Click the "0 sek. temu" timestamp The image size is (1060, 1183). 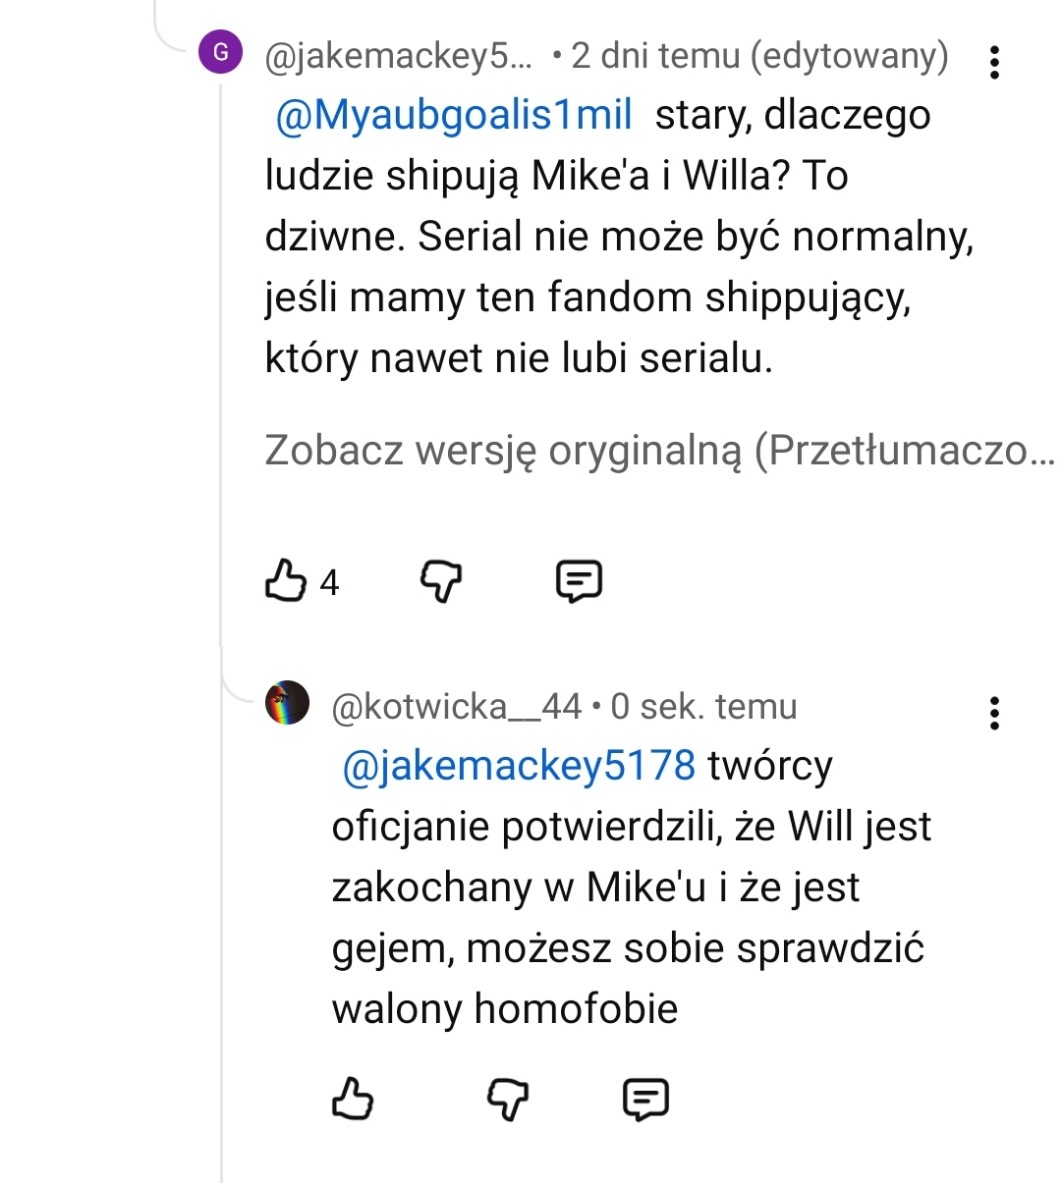704,707
